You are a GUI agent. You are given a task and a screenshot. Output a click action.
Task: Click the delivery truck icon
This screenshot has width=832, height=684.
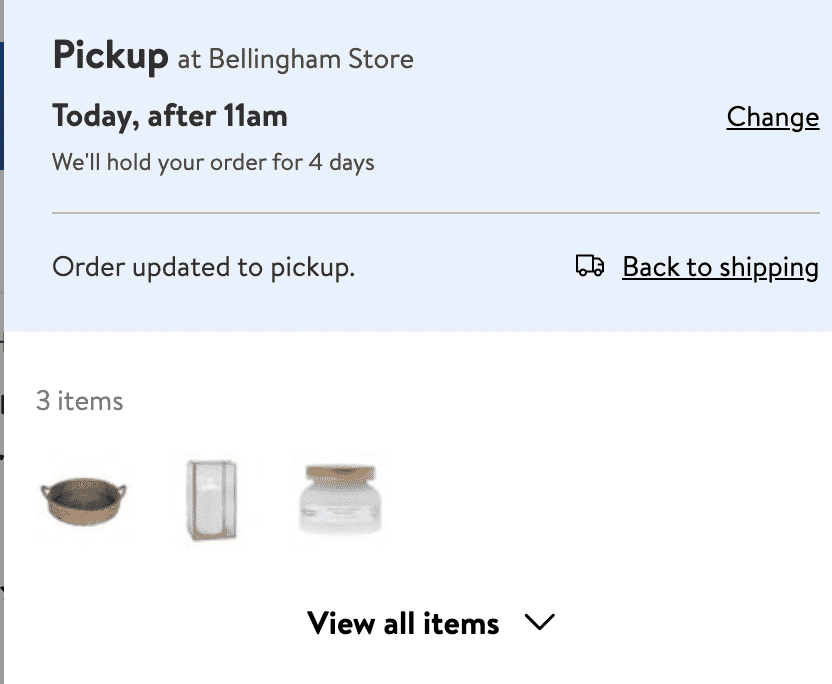590,266
